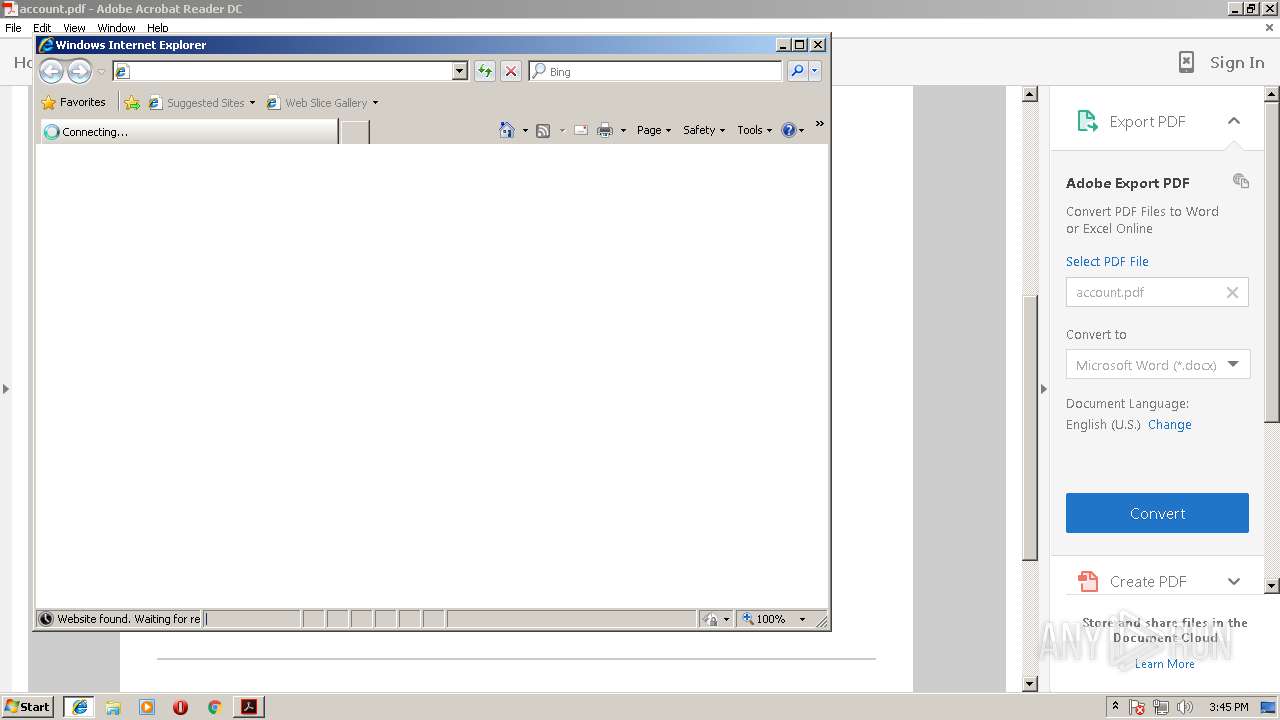Image resolution: width=1280 pixels, height=720 pixels.
Task: Collapse the right tools pane arrow
Action: tap(1044, 388)
